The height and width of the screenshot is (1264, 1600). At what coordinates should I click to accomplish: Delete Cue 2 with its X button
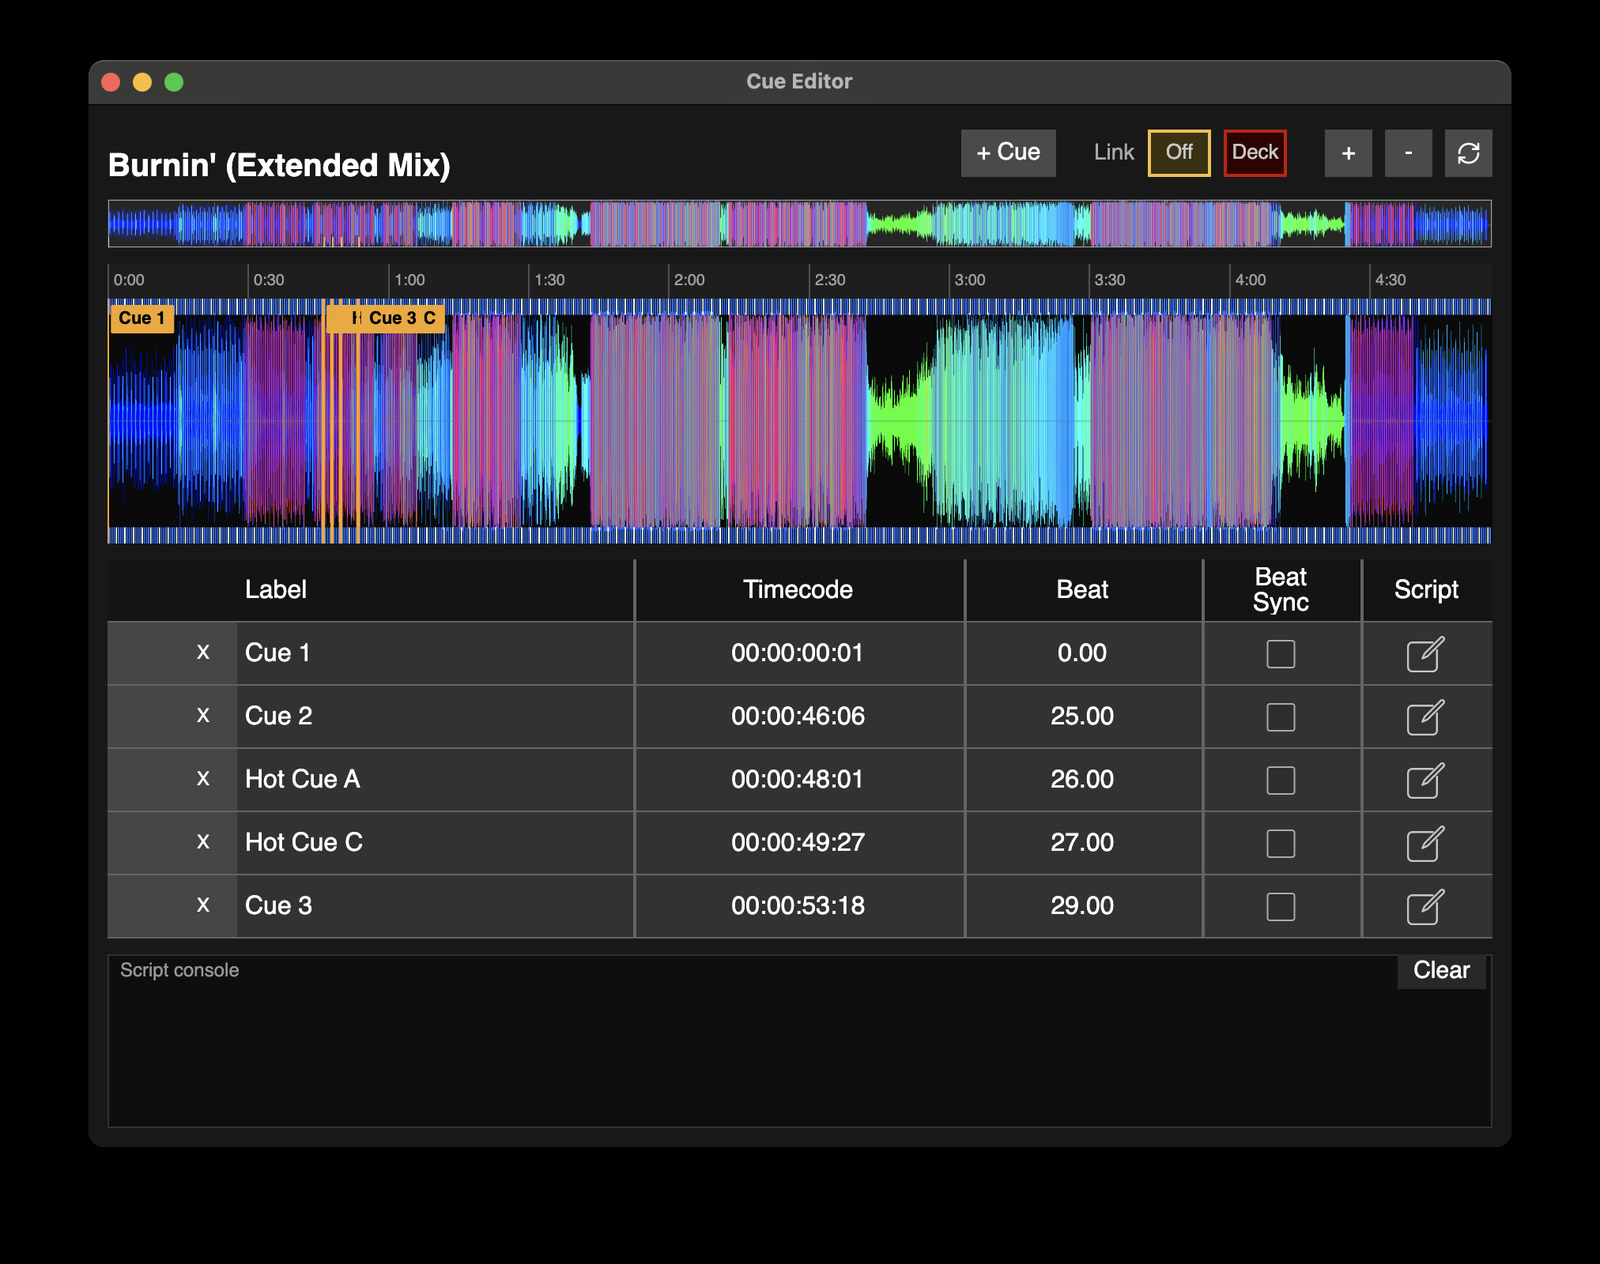tap(203, 716)
